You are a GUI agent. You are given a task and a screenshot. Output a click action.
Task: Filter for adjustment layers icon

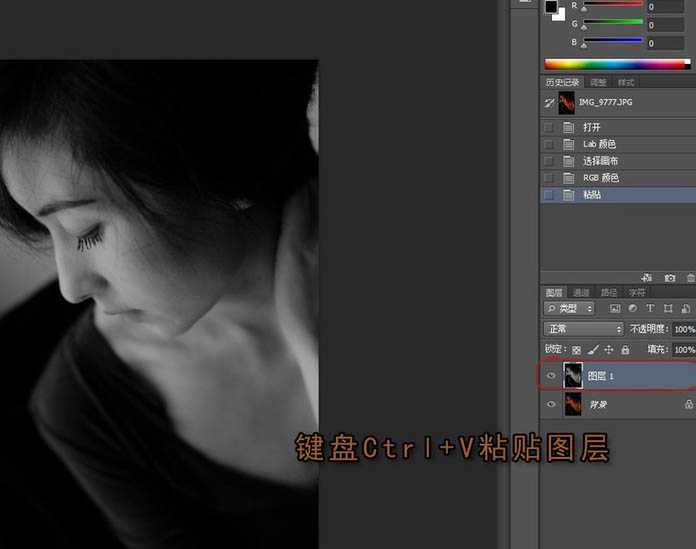tap(633, 308)
